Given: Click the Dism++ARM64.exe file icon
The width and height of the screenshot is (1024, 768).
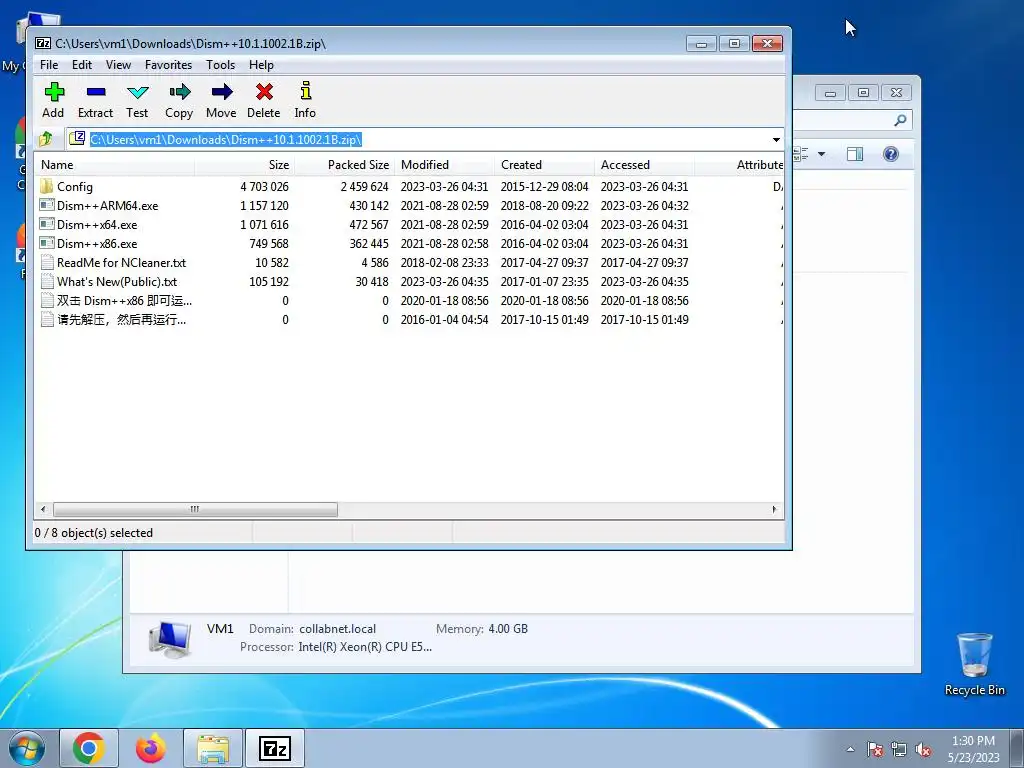Looking at the screenshot, I should [46, 205].
